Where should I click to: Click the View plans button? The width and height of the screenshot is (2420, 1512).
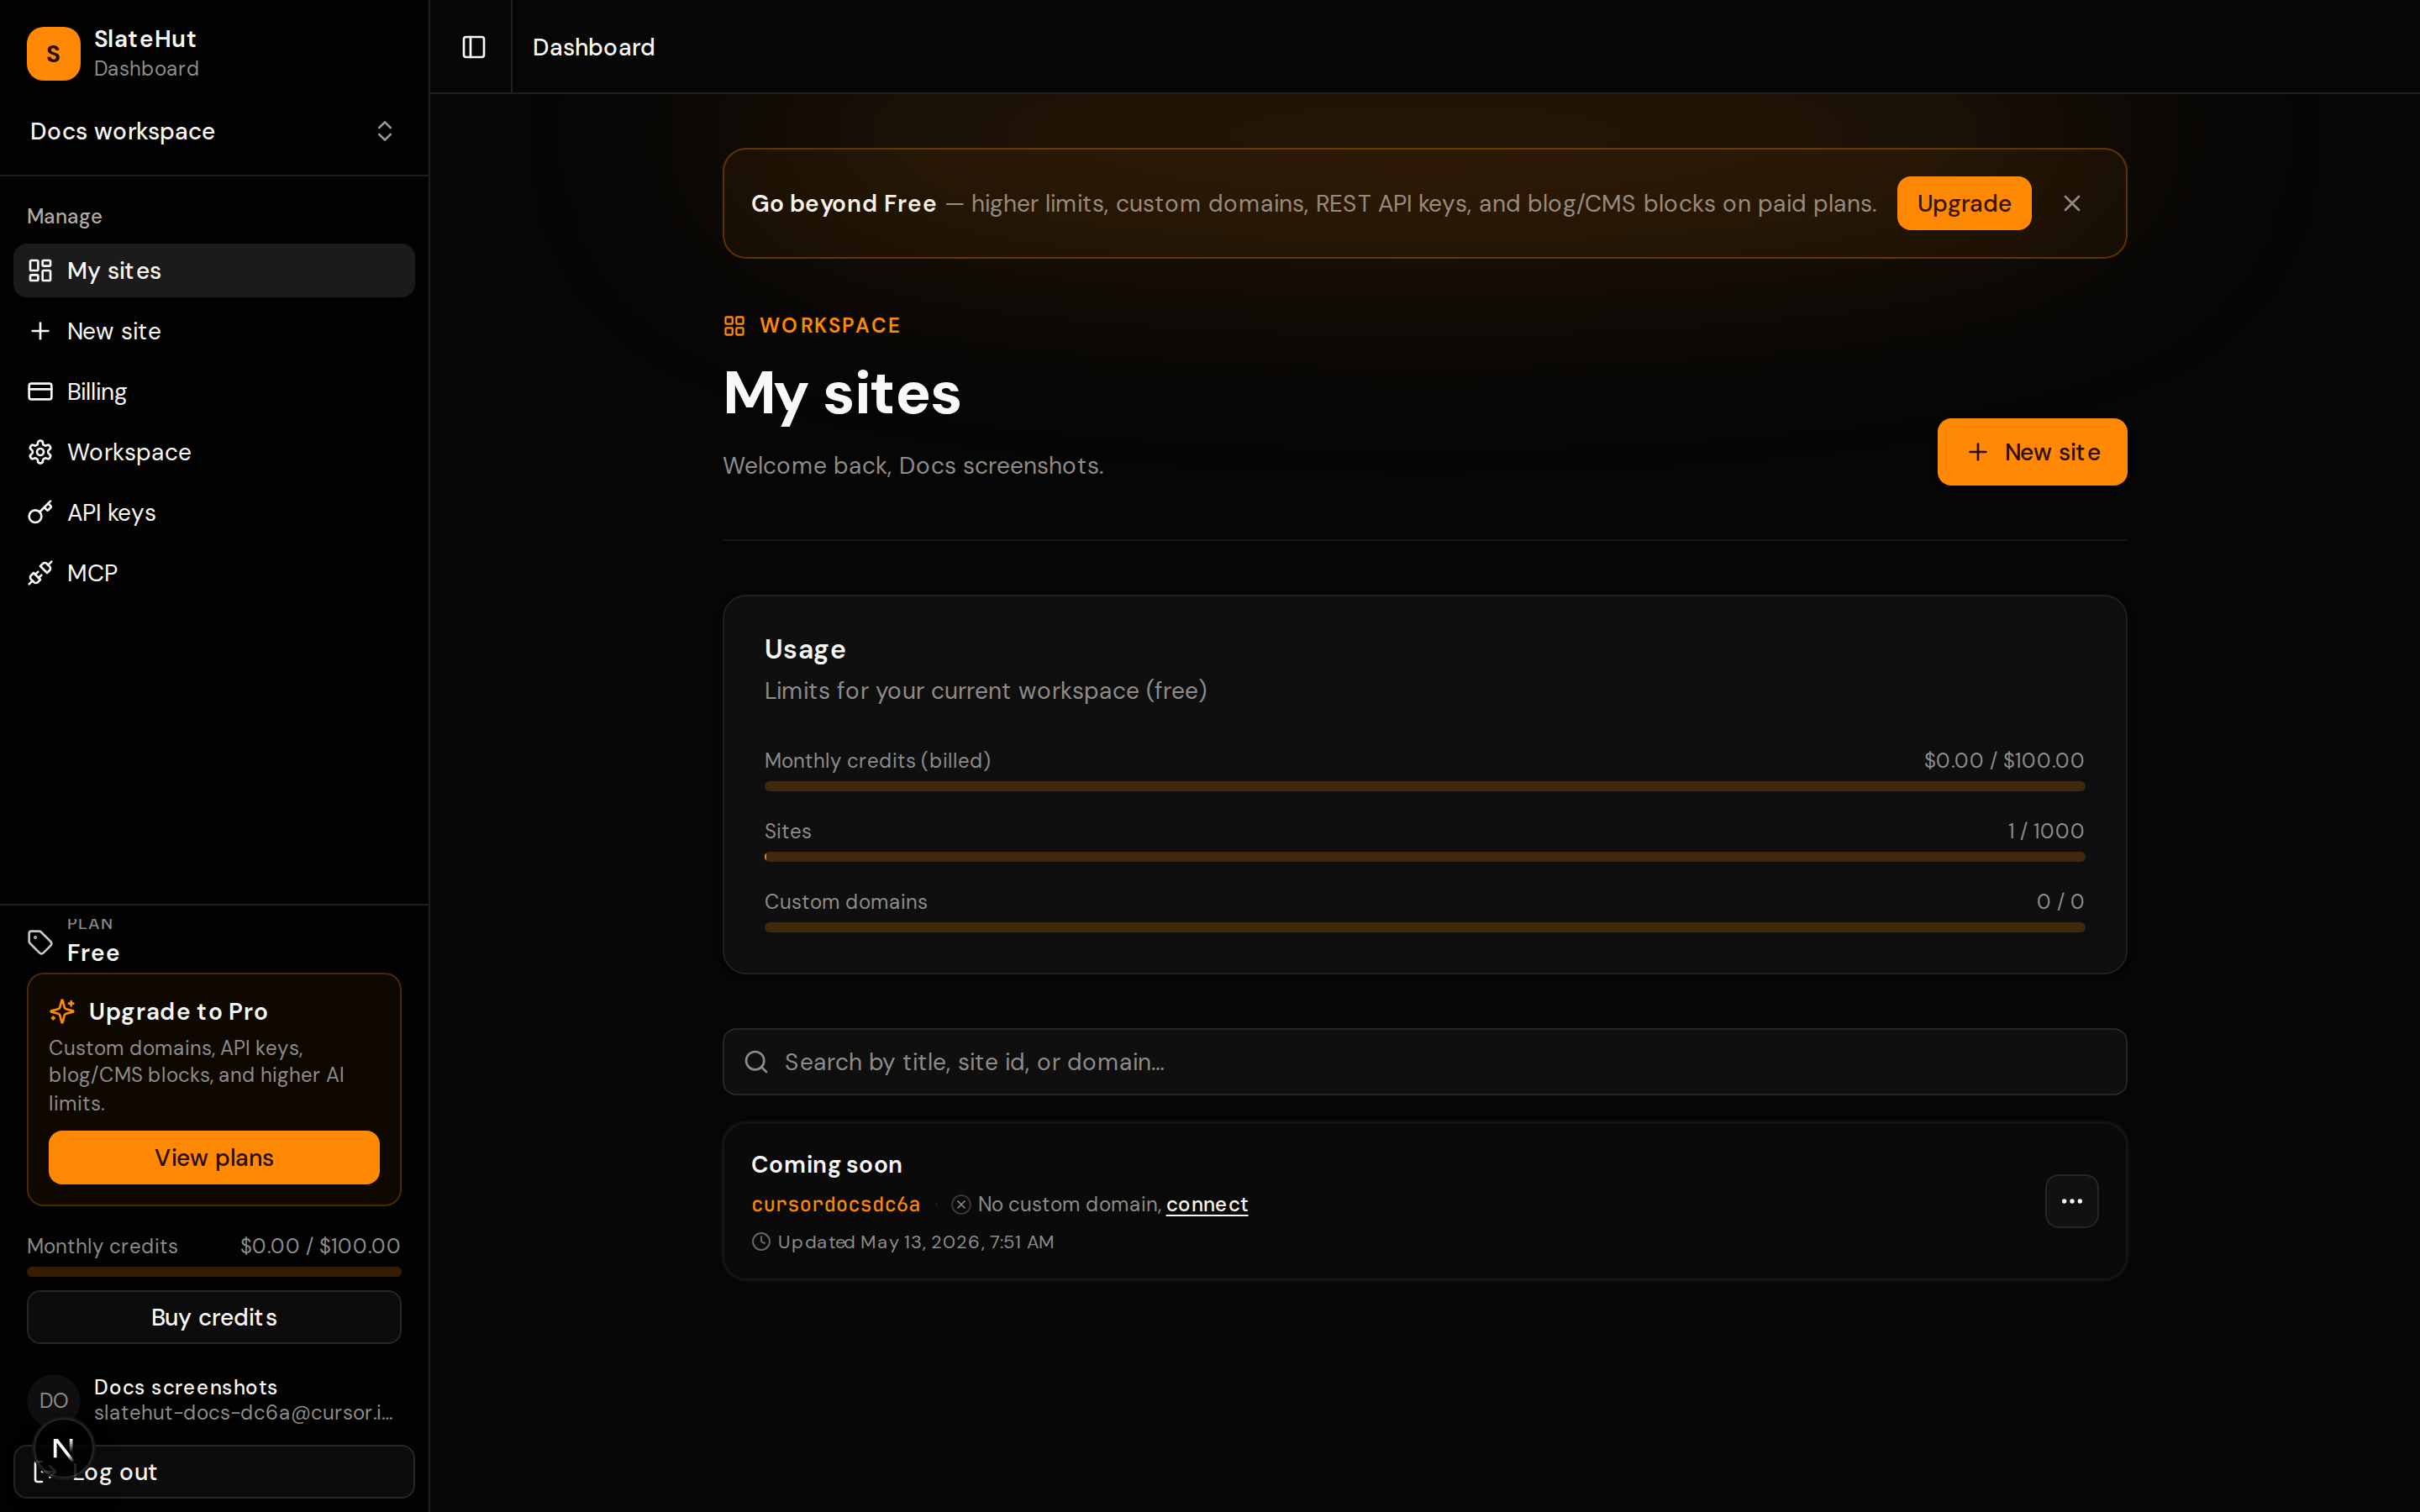[214, 1157]
